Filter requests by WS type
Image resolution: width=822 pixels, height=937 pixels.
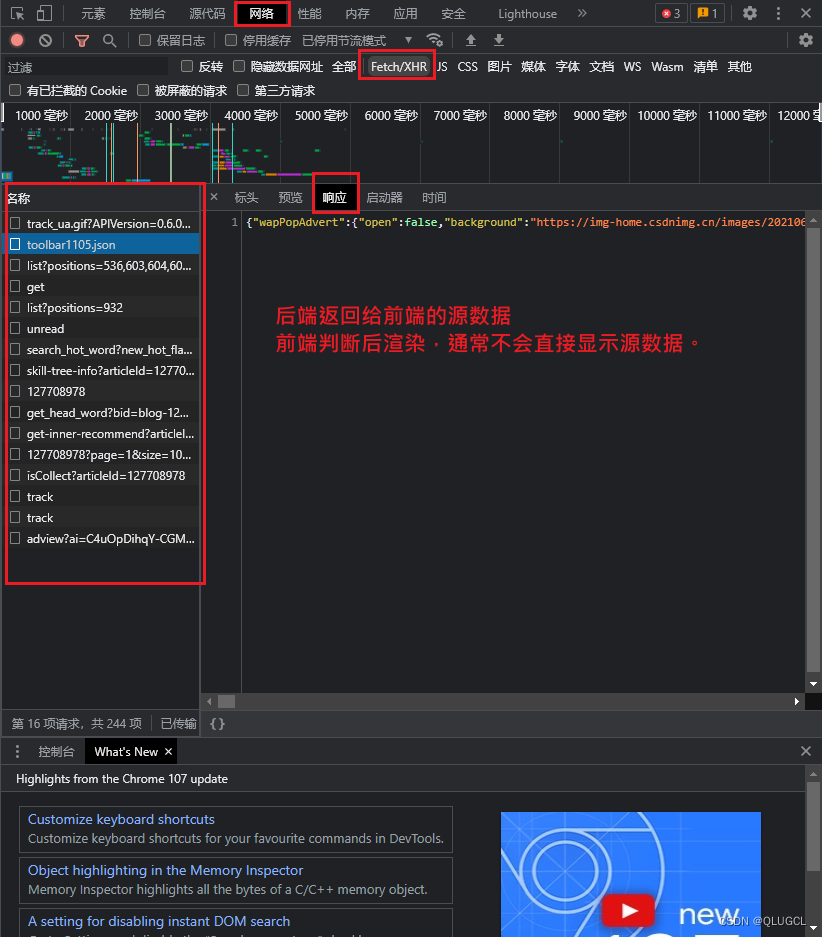pos(632,66)
